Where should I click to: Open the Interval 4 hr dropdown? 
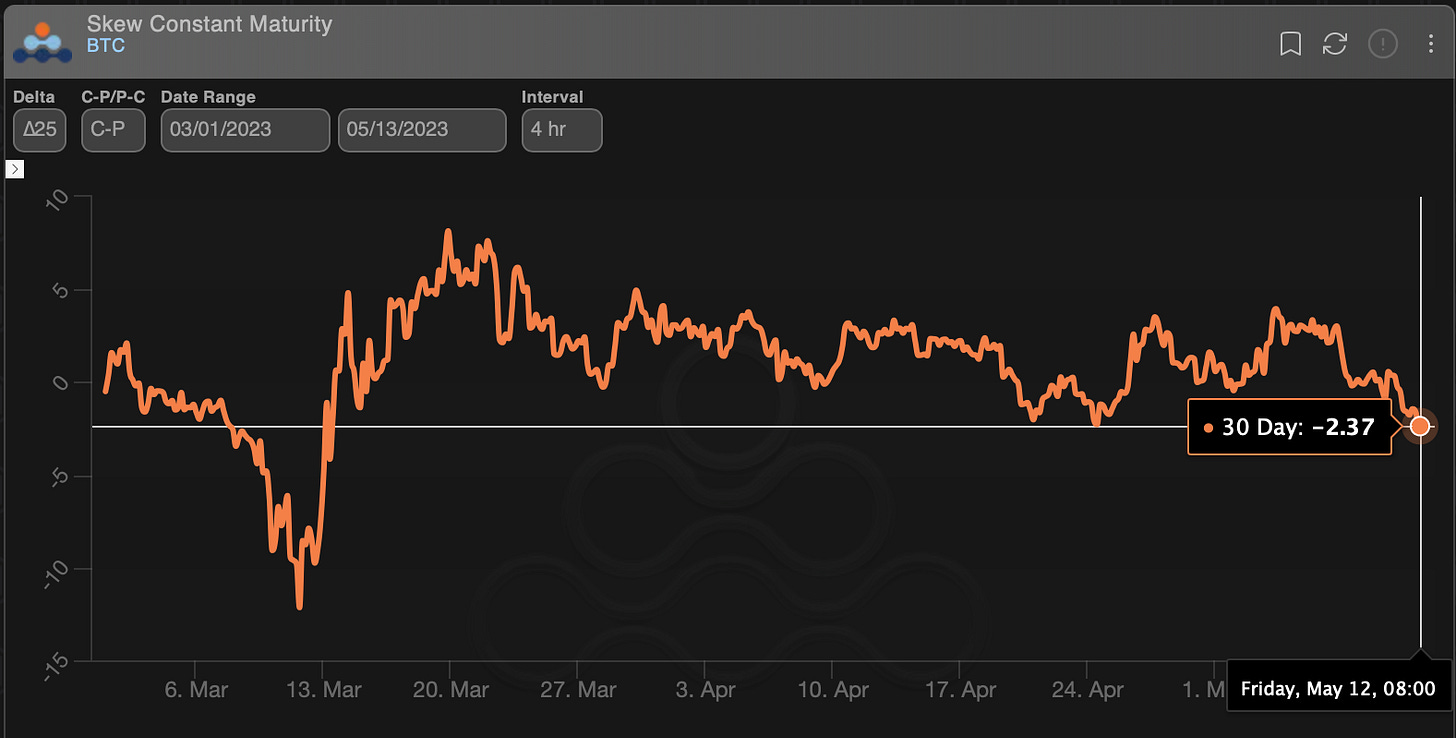point(562,130)
